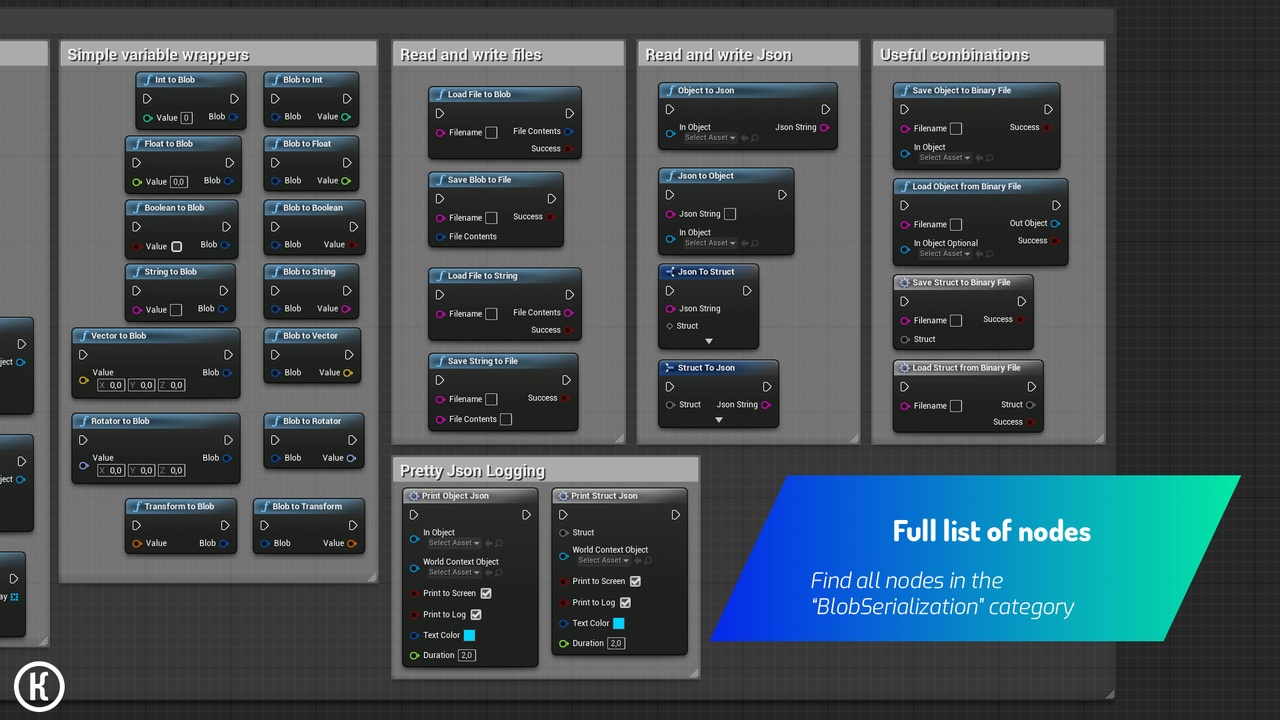This screenshot has width=1280, height=720.
Task: Click the Struct input pin on Json To Struct
Action: coord(670,326)
